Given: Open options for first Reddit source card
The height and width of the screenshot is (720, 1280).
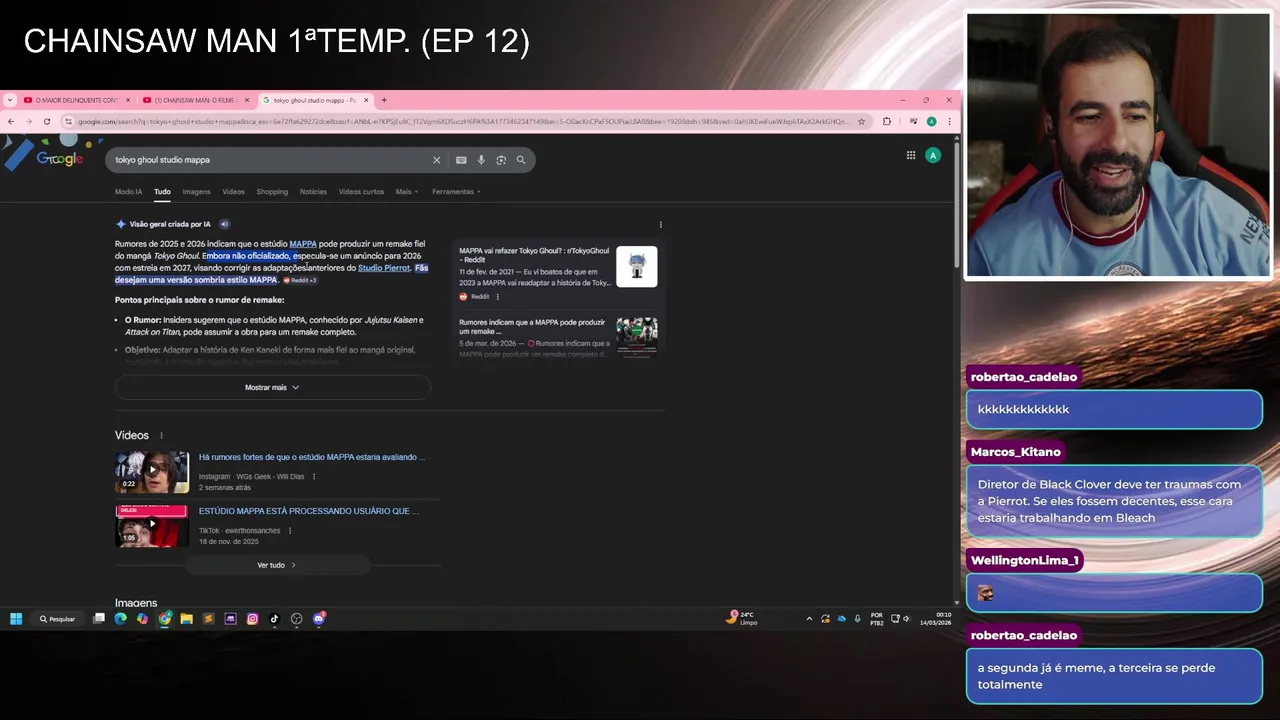Looking at the screenshot, I should (497, 296).
